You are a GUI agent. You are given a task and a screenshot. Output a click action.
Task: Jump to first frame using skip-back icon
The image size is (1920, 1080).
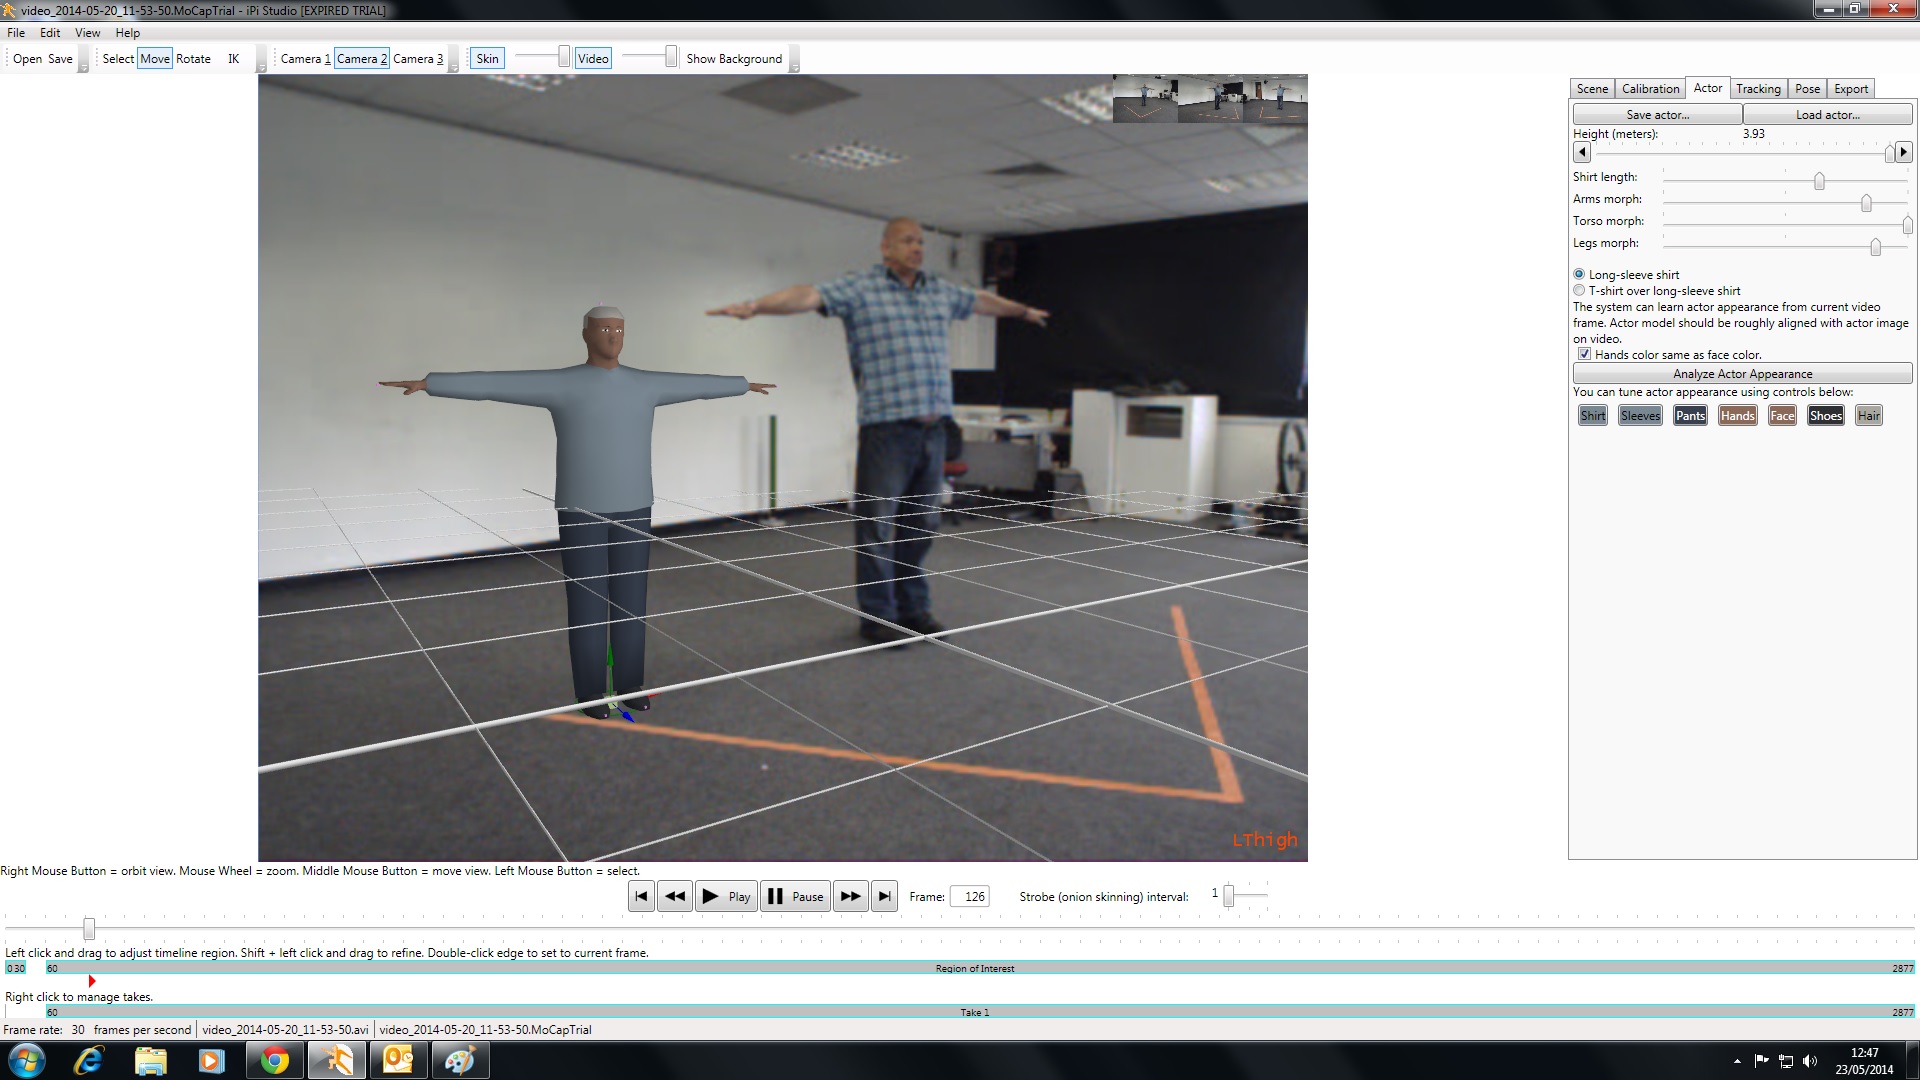641,896
